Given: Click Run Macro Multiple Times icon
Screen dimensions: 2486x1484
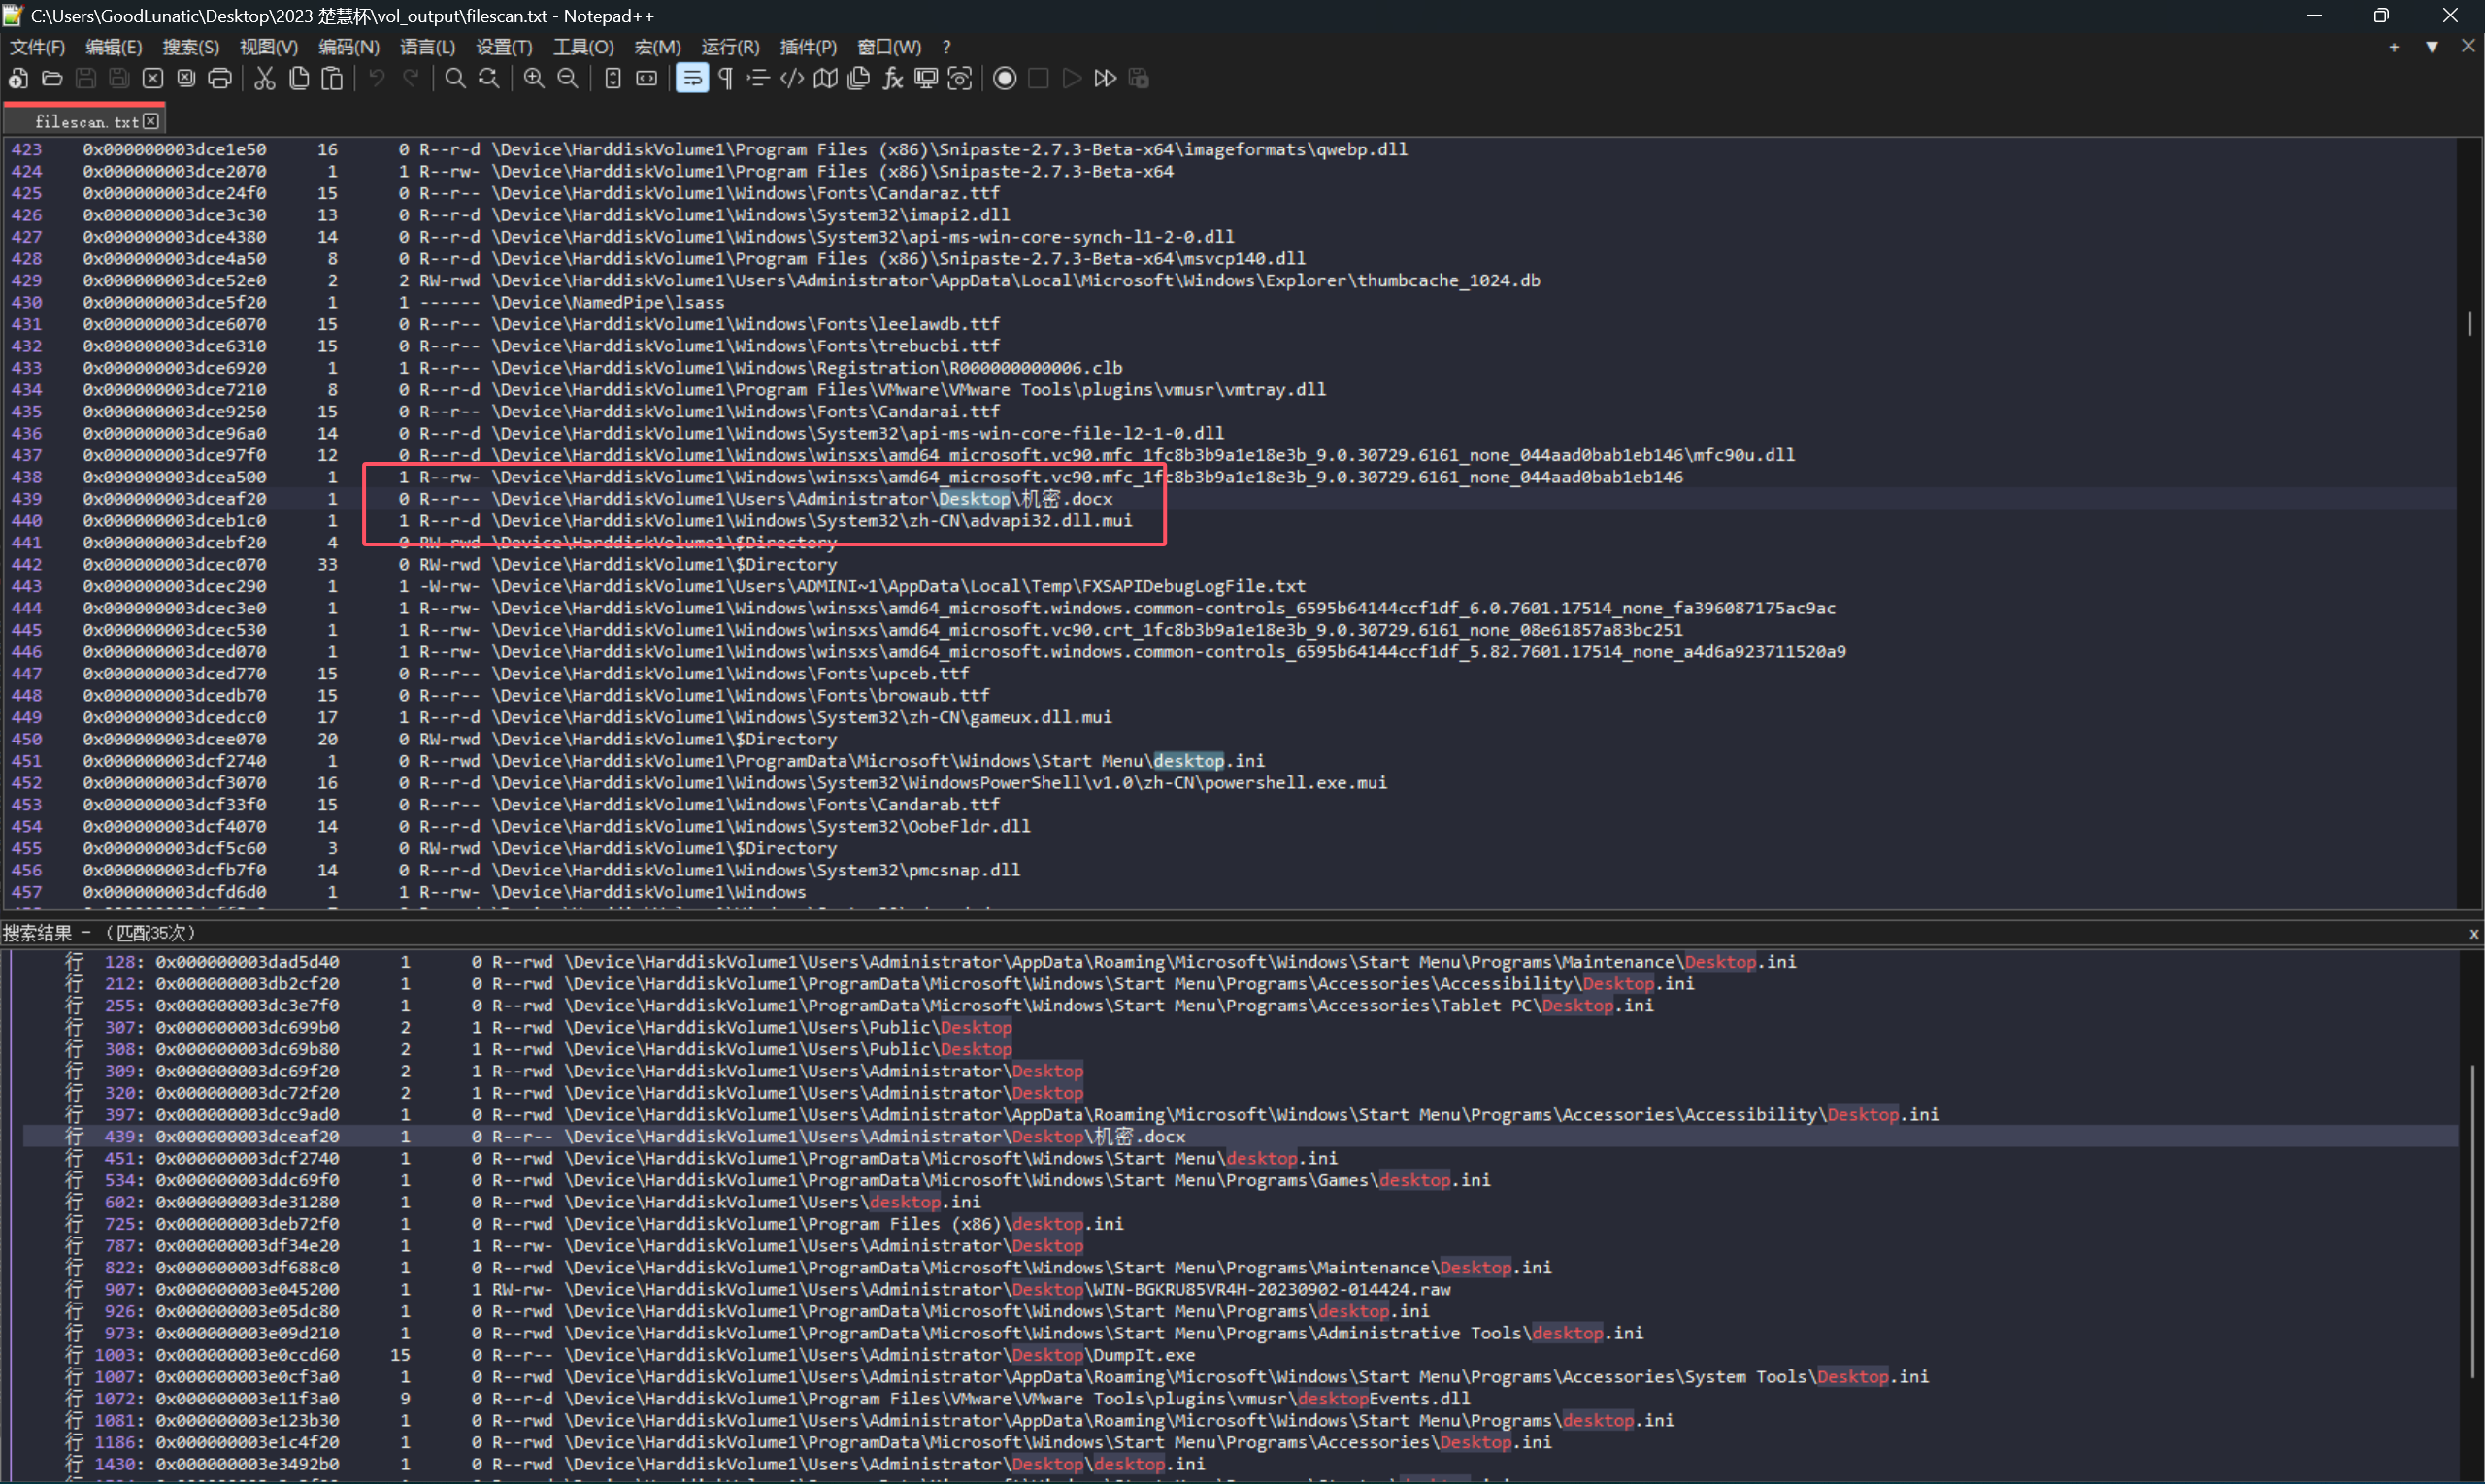Looking at the screenshot, I should (1105, 78).
